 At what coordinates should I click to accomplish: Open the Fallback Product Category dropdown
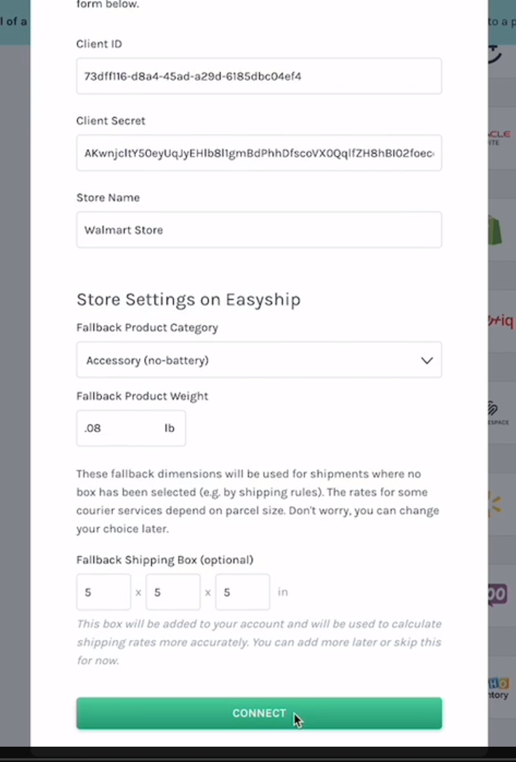pyautogui.click(x=259, y=360)
